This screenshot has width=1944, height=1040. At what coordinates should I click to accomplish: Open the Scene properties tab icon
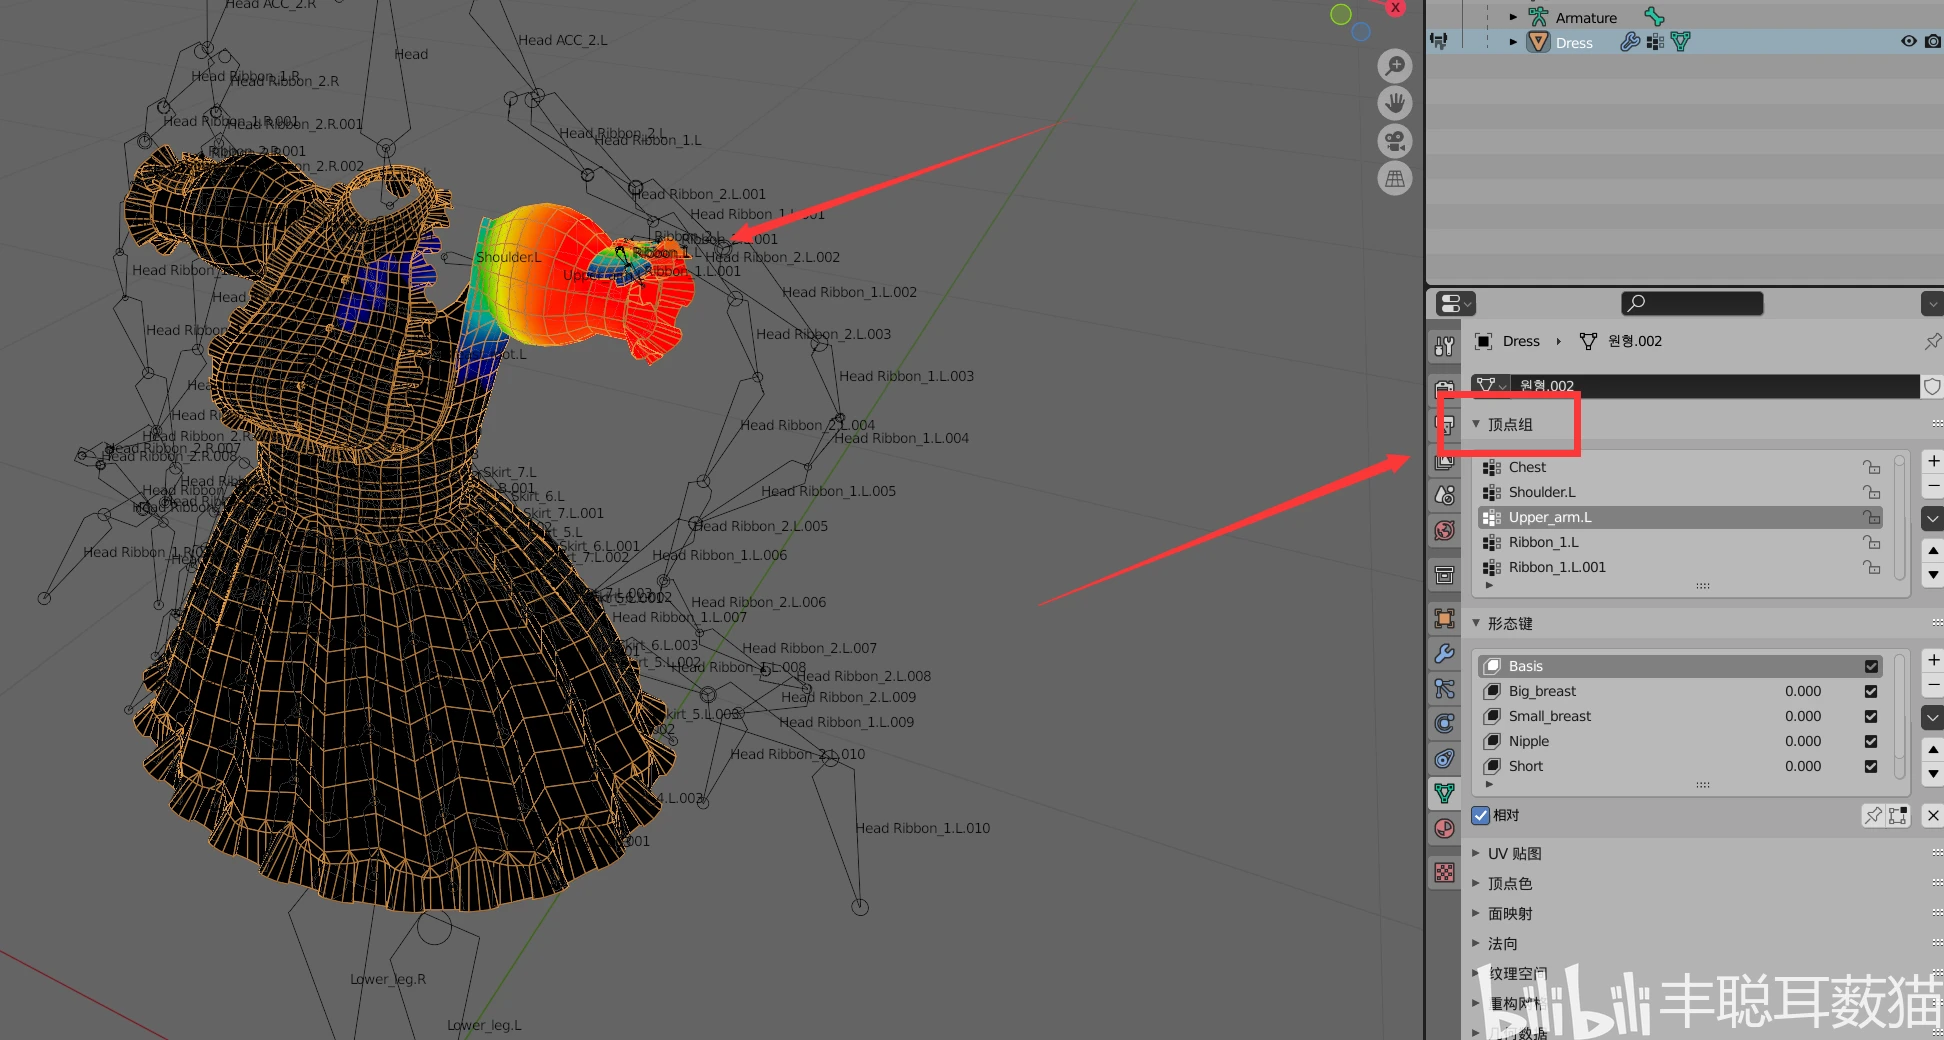pyautogui.click(x=1444, y=495)
